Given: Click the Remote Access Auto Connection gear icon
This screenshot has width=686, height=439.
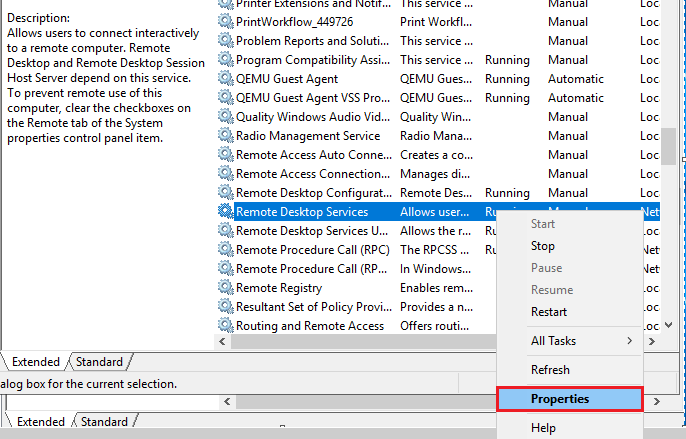Looking at the screenshot, I should [x=226, y=155].
